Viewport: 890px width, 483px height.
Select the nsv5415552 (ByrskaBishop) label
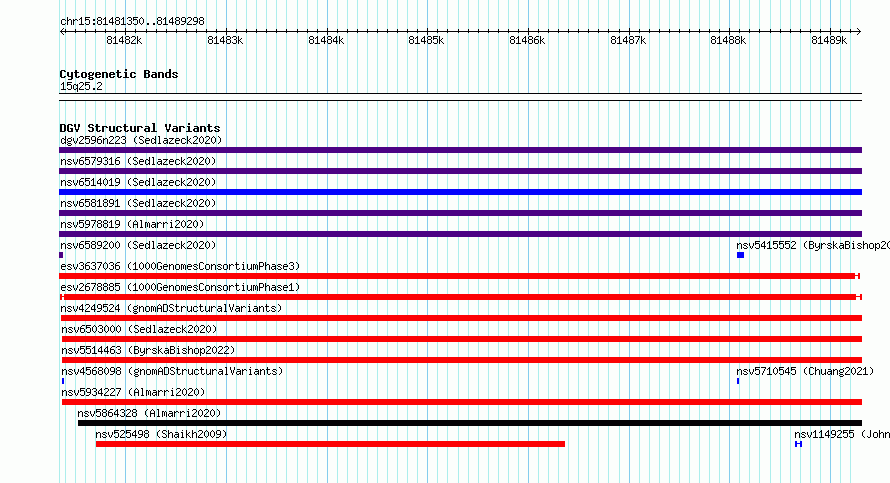tap(813, 245)
